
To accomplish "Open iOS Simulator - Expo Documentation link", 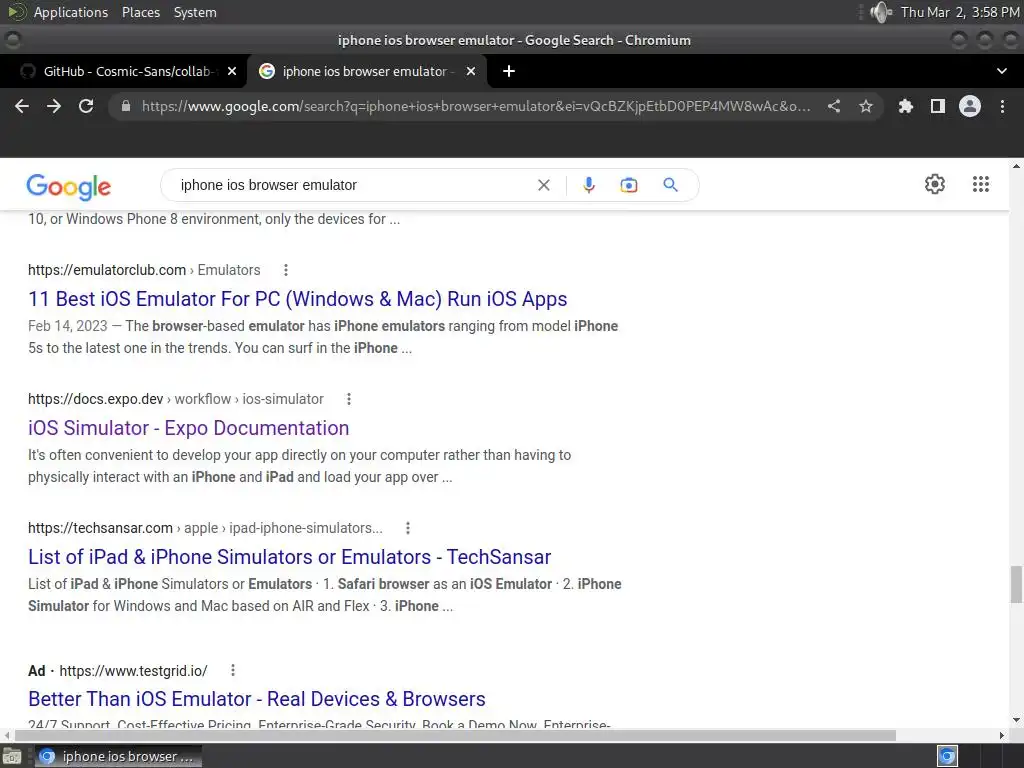I will pos(188,428).
